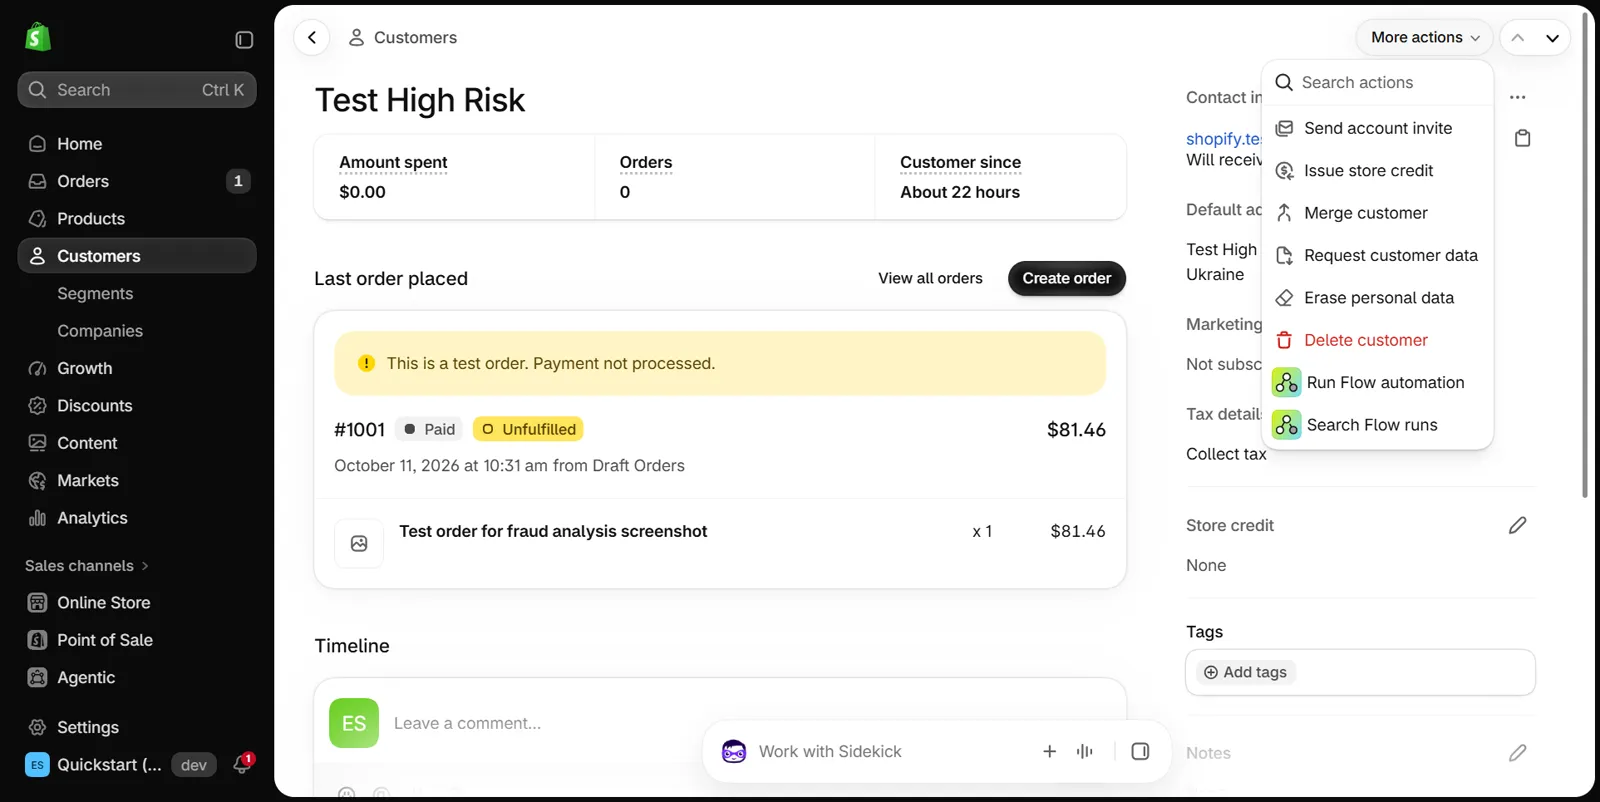
Task: Select Erase personal data
Action: coord(1378,298)
